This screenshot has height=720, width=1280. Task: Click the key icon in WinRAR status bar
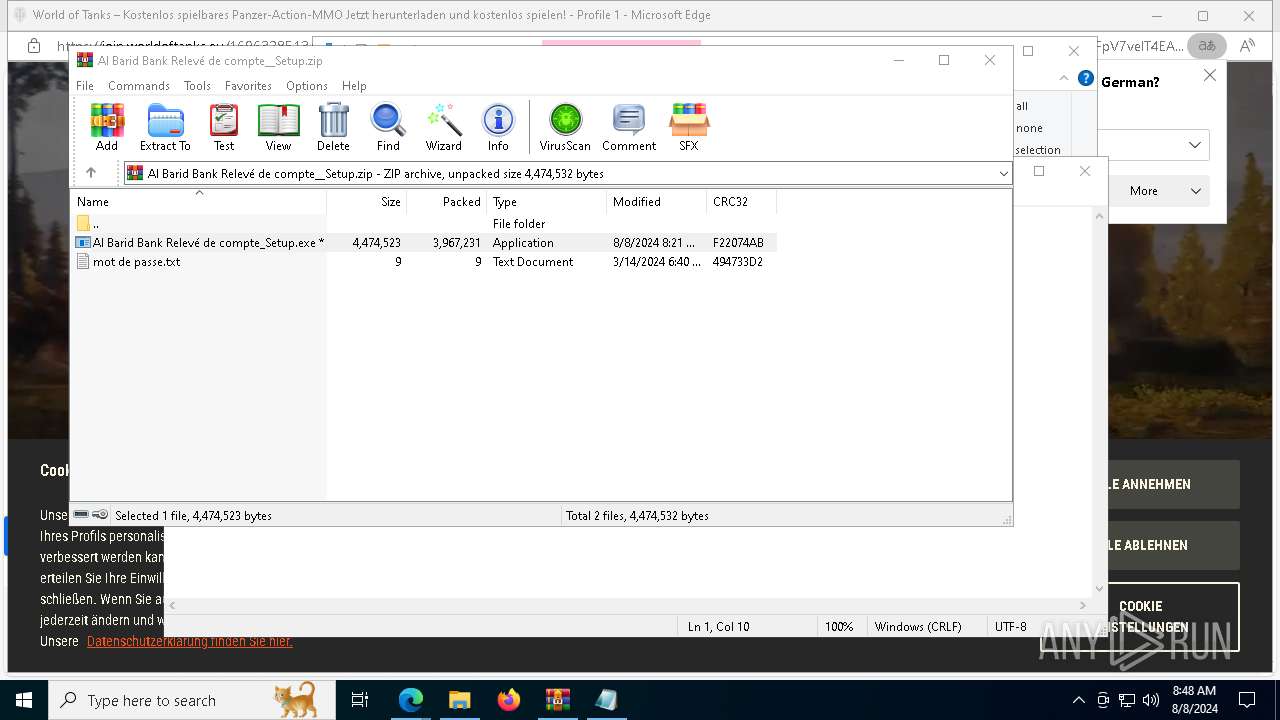click(100, 515)
